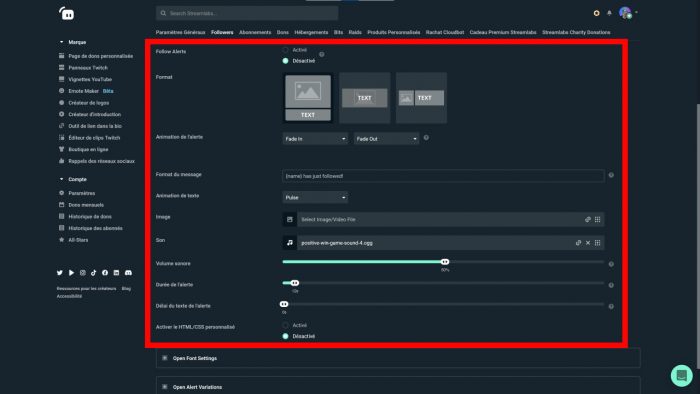Screen dimensions: 700x394
Task: Open Page de dons personnalisée
Action: (x=100, y=56)
